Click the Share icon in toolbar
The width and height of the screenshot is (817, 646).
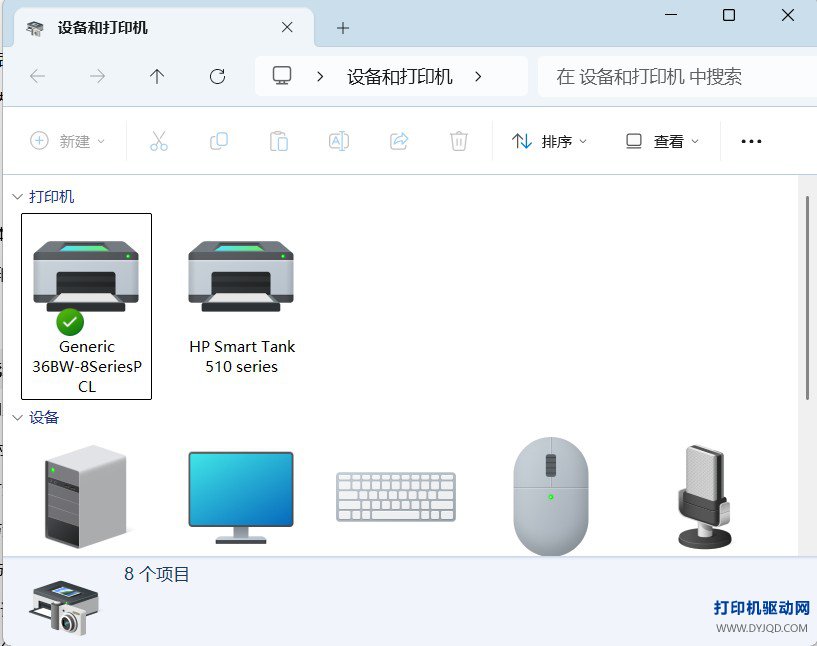pos(399,141)
